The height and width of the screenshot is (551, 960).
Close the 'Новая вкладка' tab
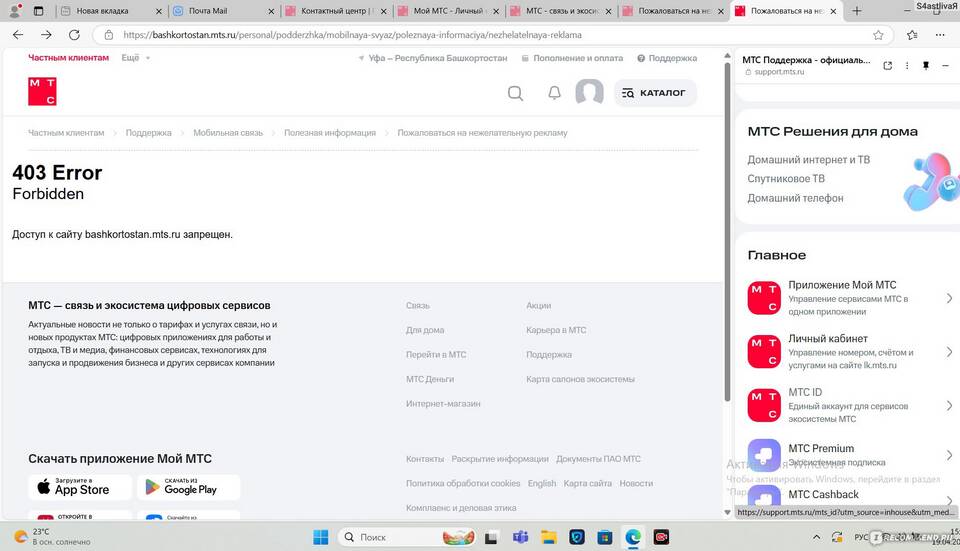coord(159,11)
